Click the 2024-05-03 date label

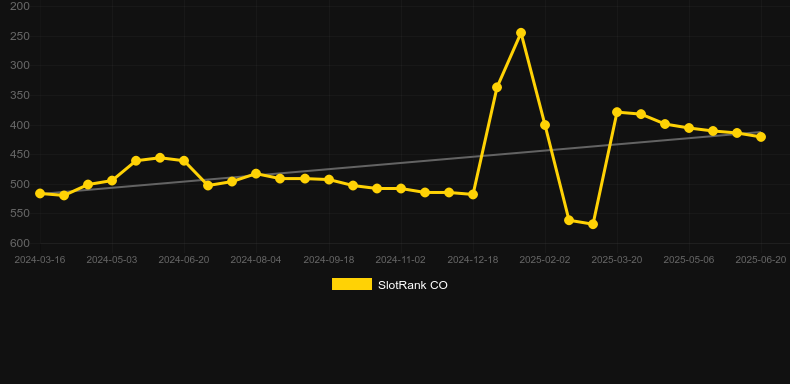[112, 260]
